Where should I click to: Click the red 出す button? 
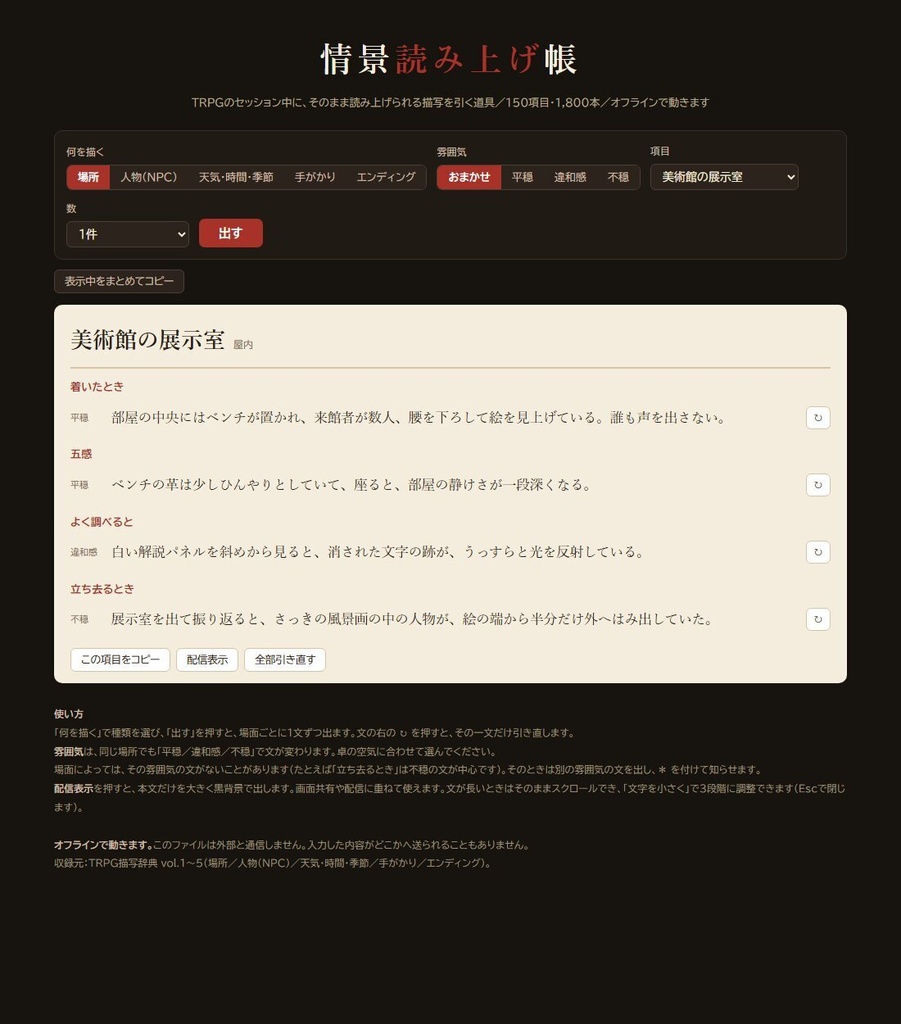[x=231, y=233]
